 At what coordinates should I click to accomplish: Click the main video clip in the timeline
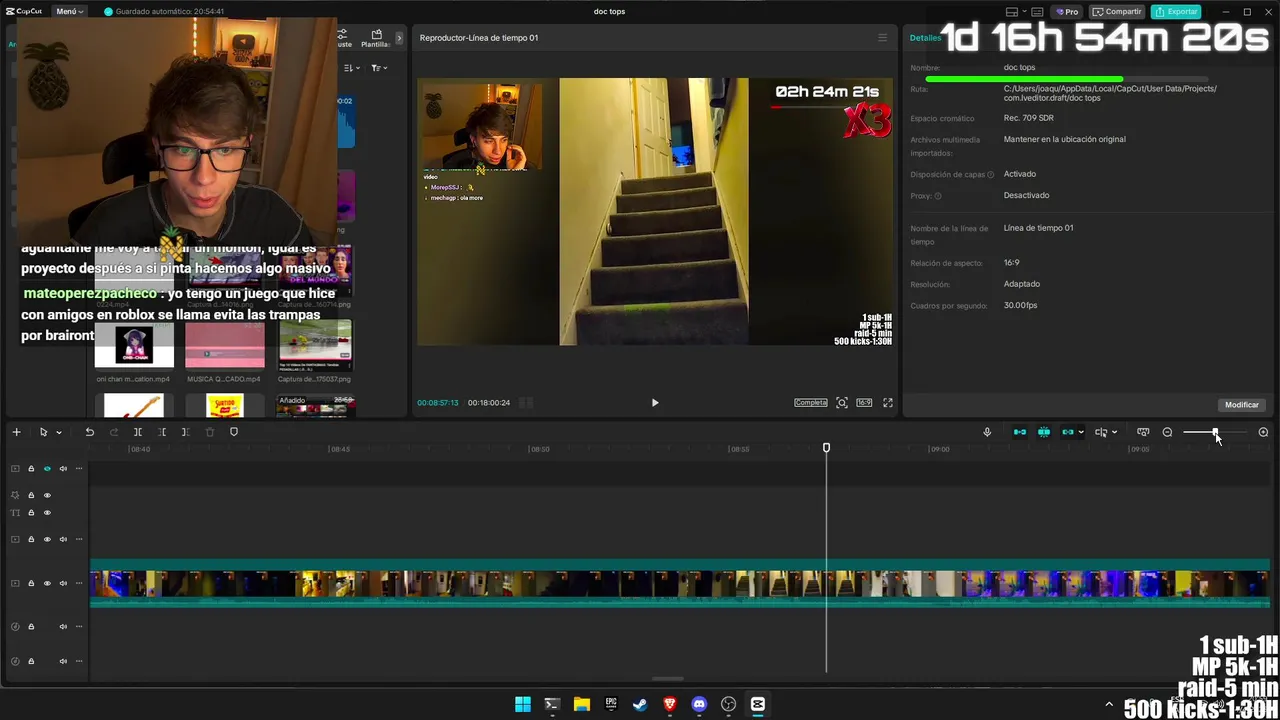point(680,583)
